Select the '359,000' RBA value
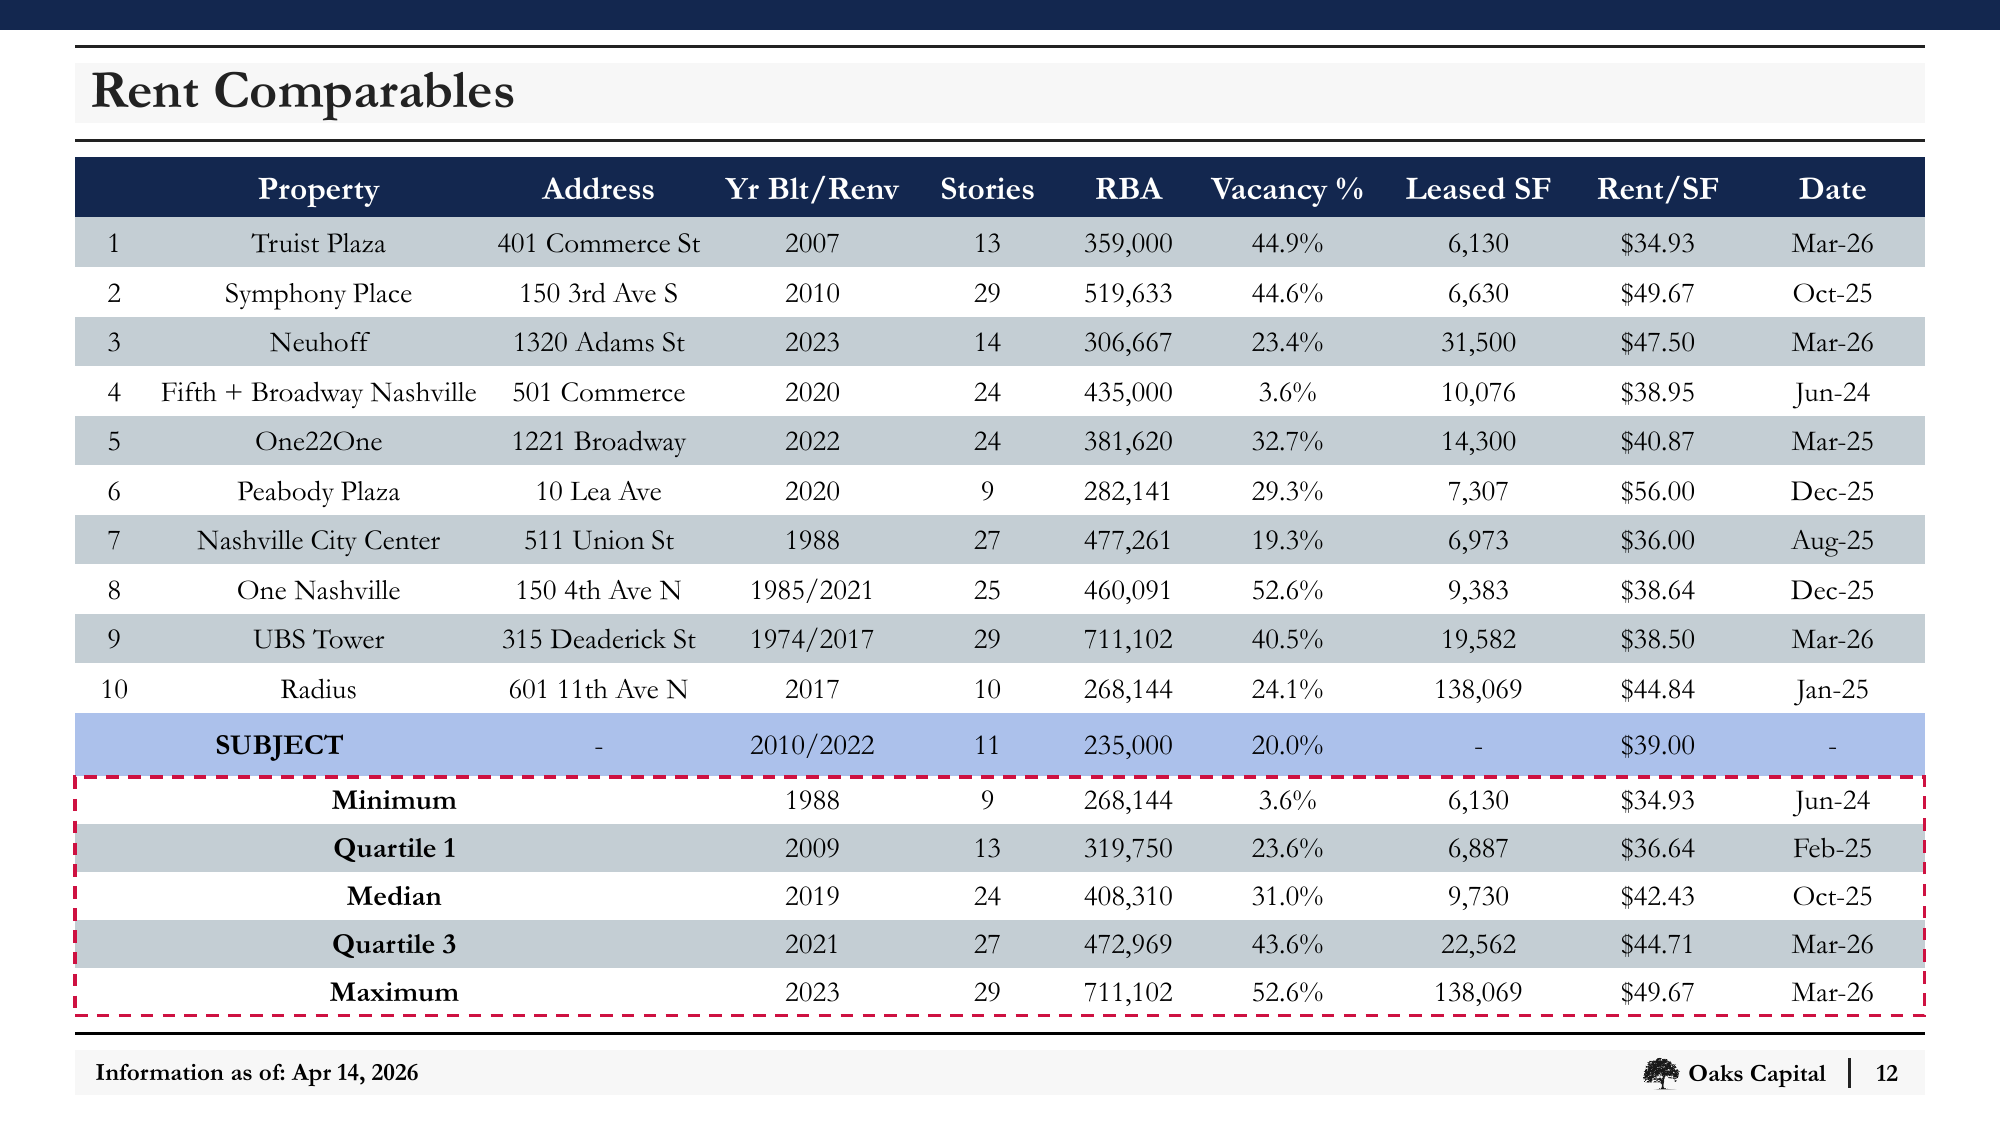 point(1128,243)
